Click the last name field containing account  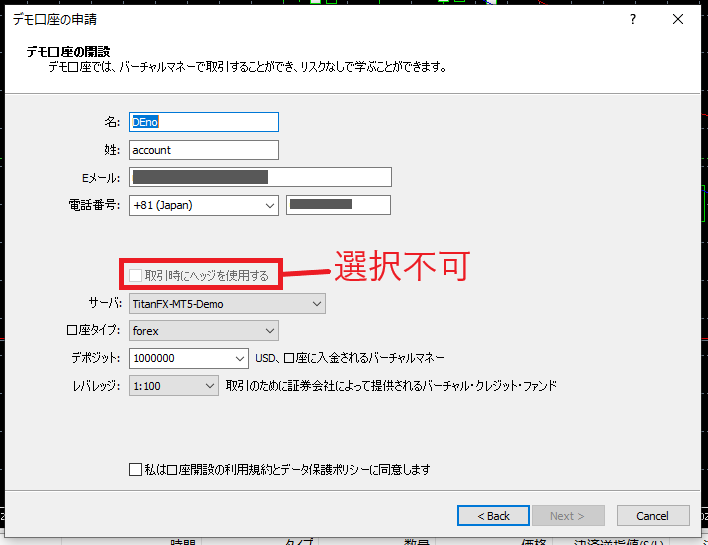click(x=204, y=150)
